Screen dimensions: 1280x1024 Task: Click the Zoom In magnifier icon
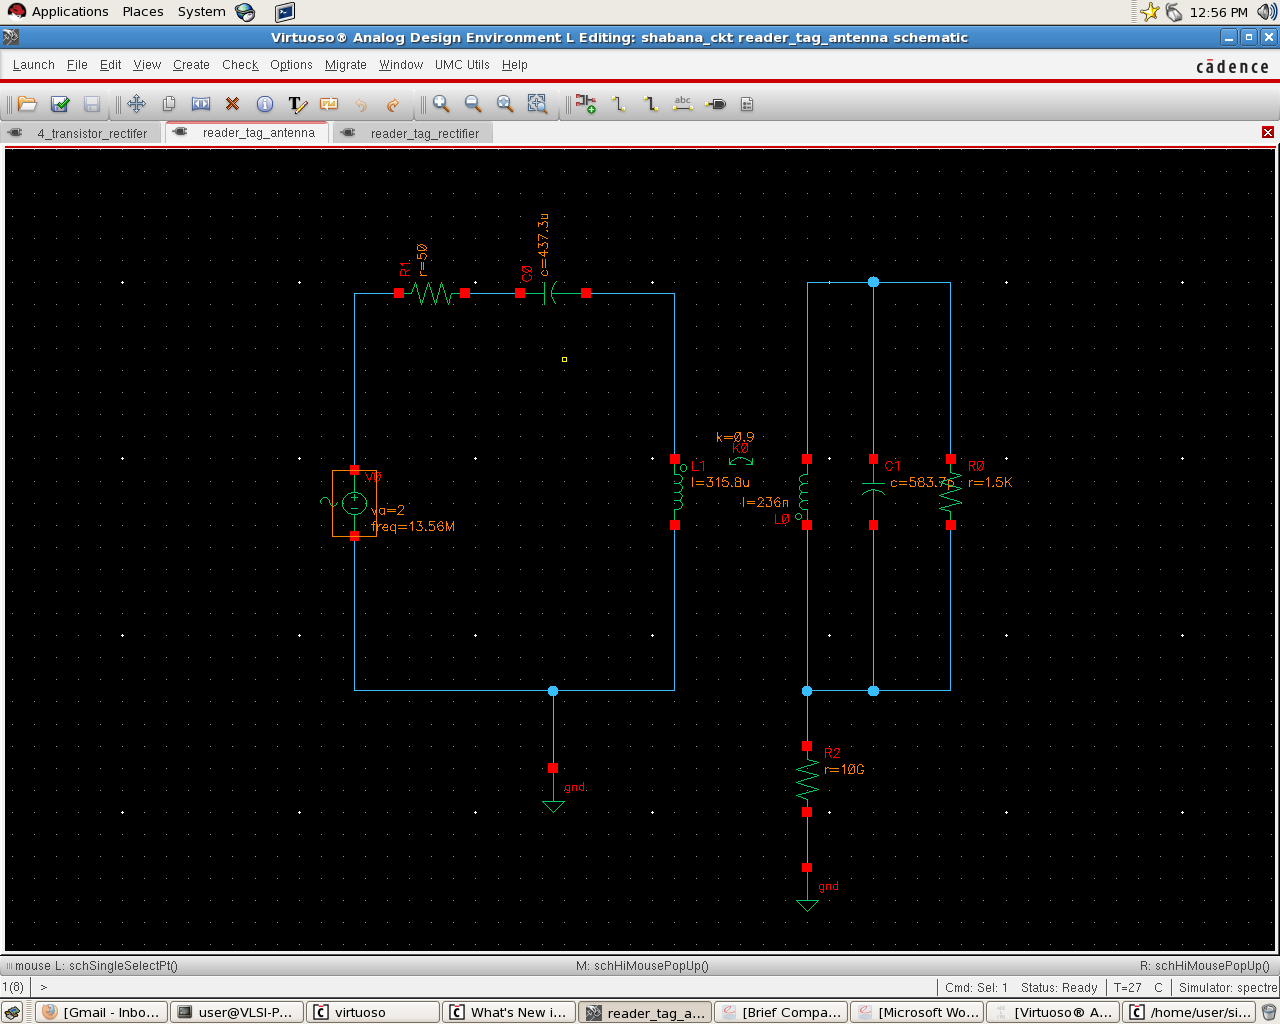(x=441, y=104)
